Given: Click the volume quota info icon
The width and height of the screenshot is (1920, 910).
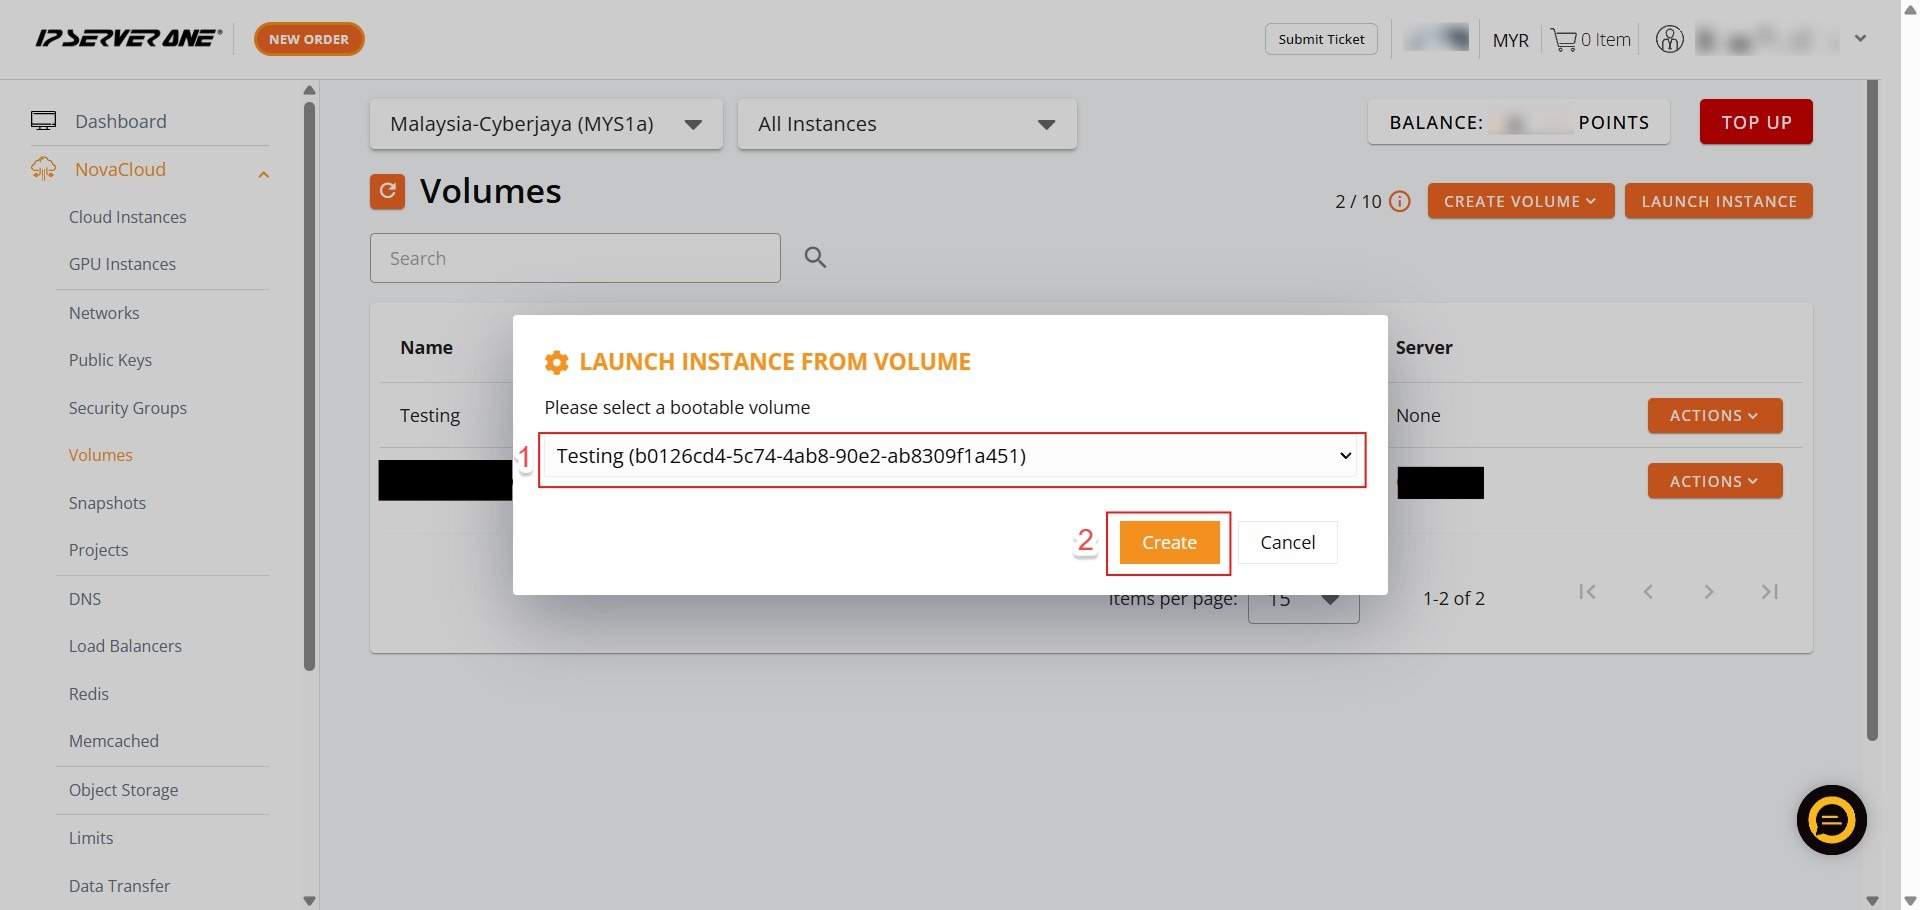Looking at the screenshot, I should (x=1400, y=202).
